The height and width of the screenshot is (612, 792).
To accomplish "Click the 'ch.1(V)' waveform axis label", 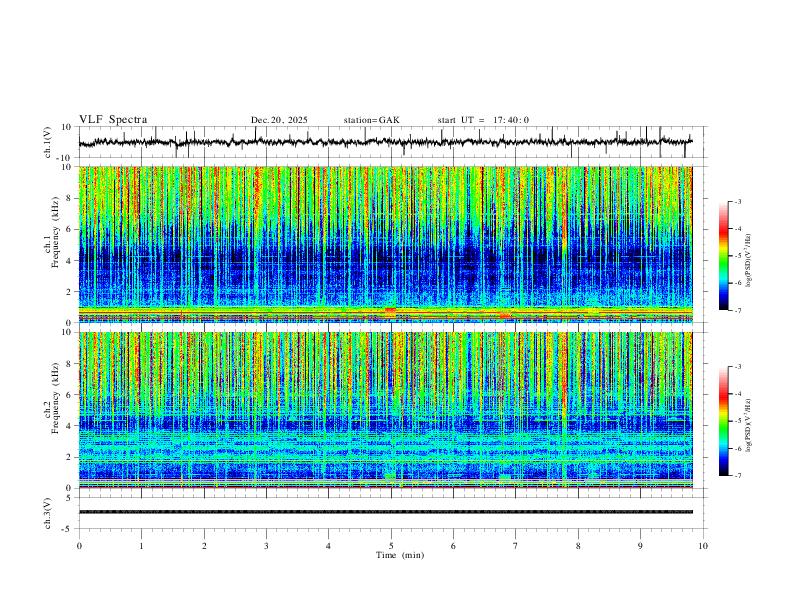I will 48,142.
